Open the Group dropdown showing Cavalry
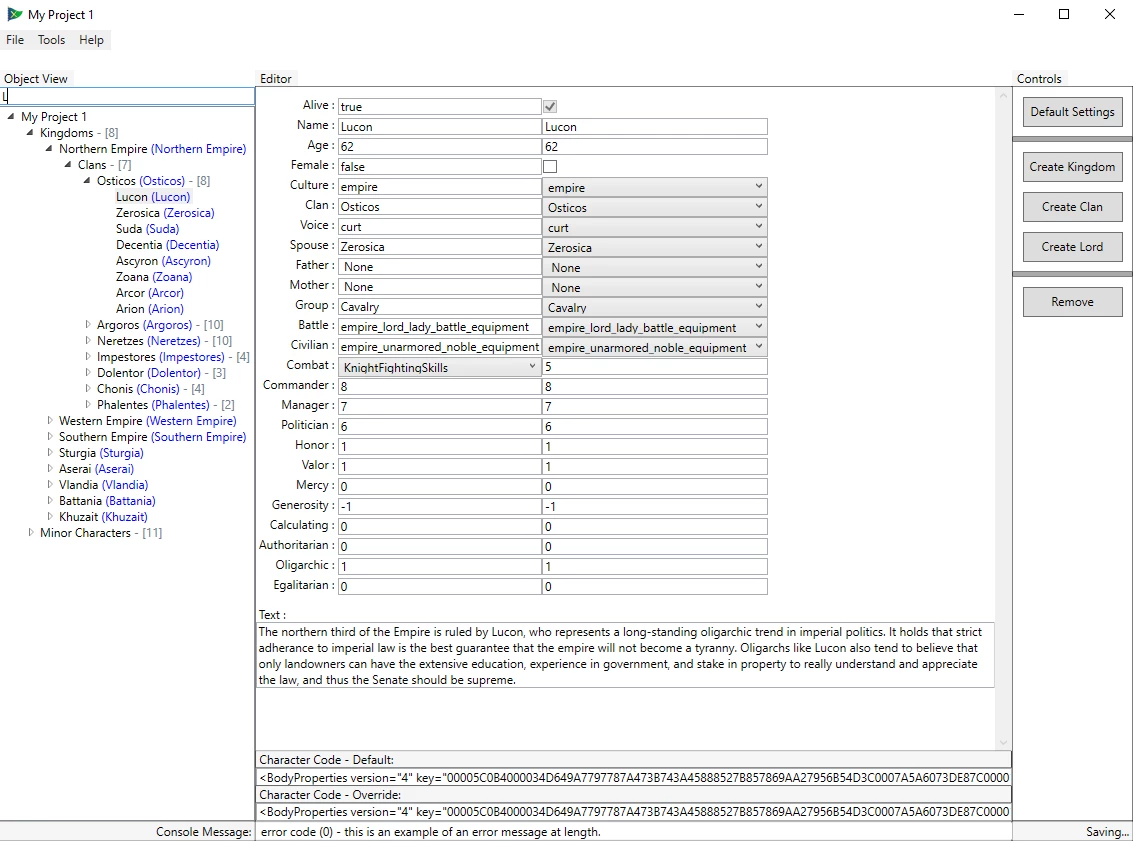Screen dimensions: 1133x841 [654, 307]
